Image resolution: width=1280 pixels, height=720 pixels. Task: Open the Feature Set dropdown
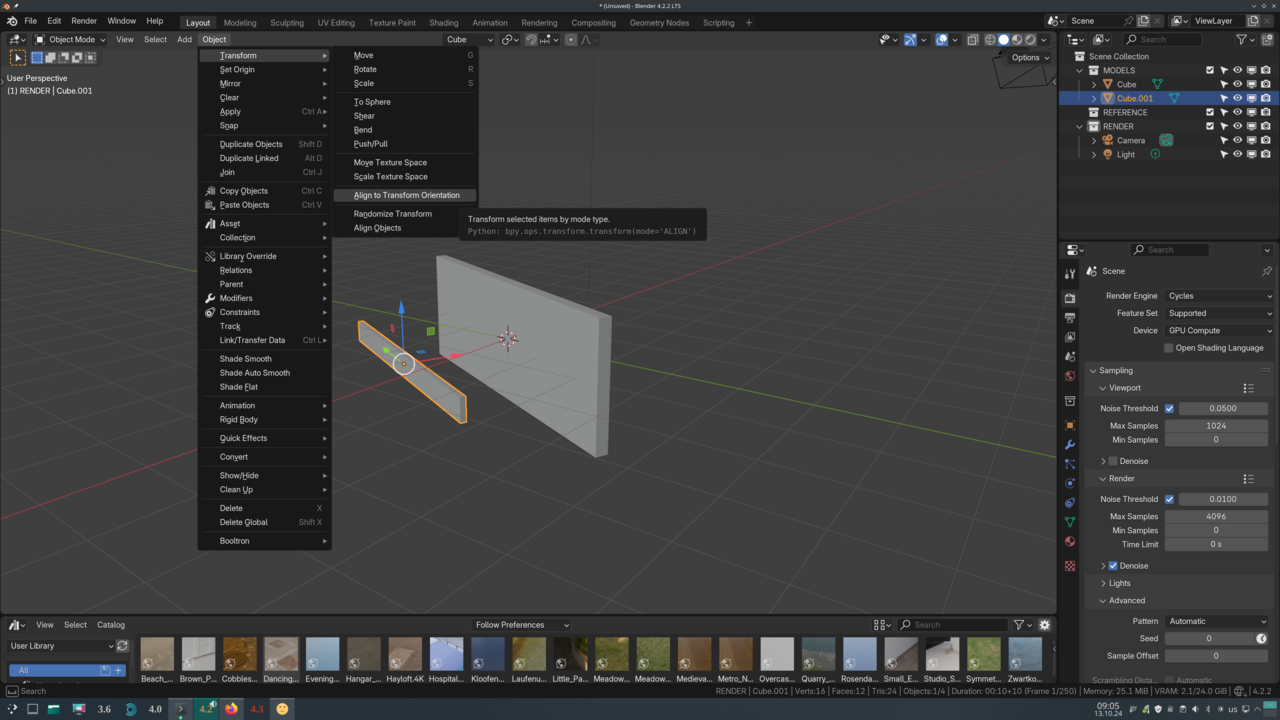(x=1220, y=313)
